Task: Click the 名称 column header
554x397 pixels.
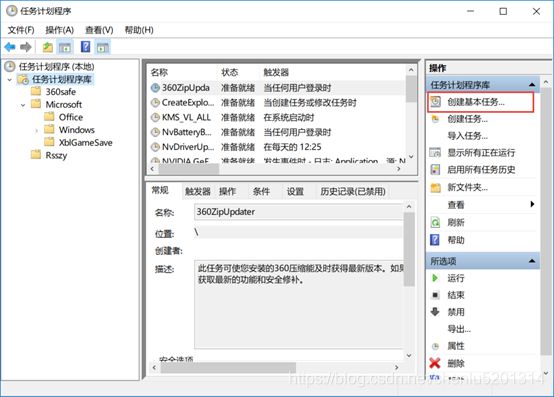Action: [x=159, y=72]
